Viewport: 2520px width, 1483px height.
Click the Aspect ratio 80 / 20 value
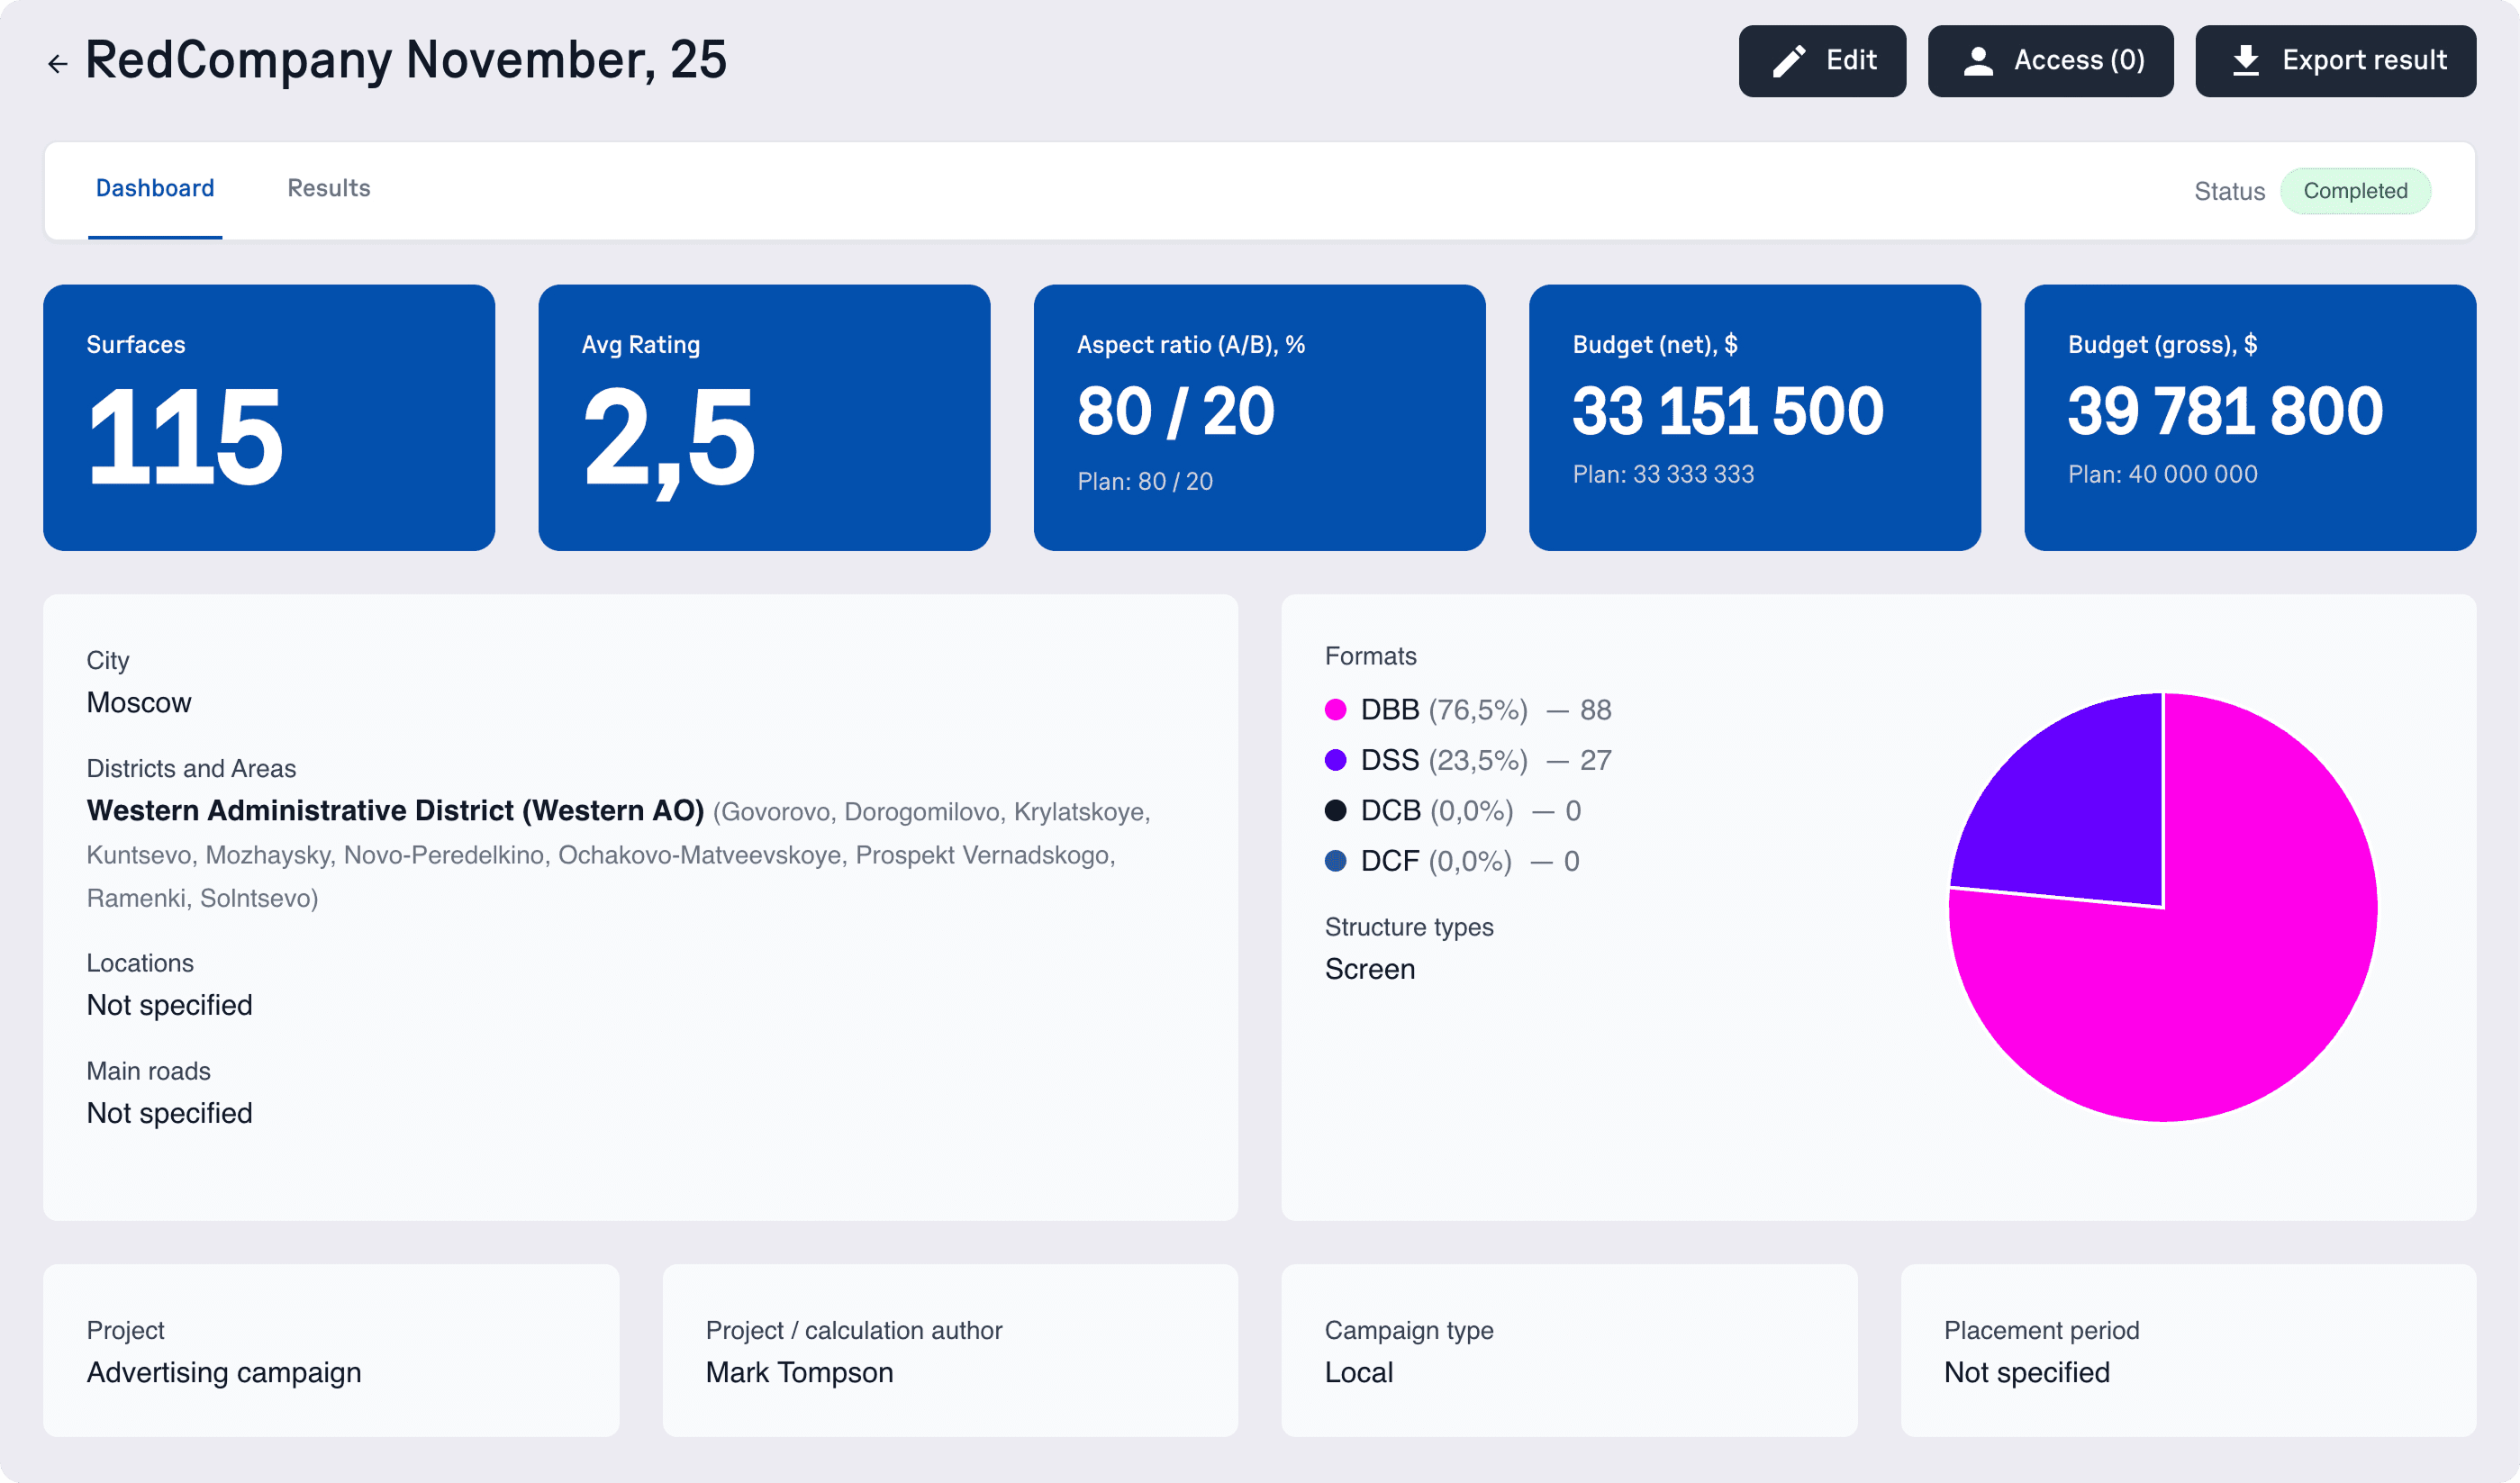tap(1176, 411)
